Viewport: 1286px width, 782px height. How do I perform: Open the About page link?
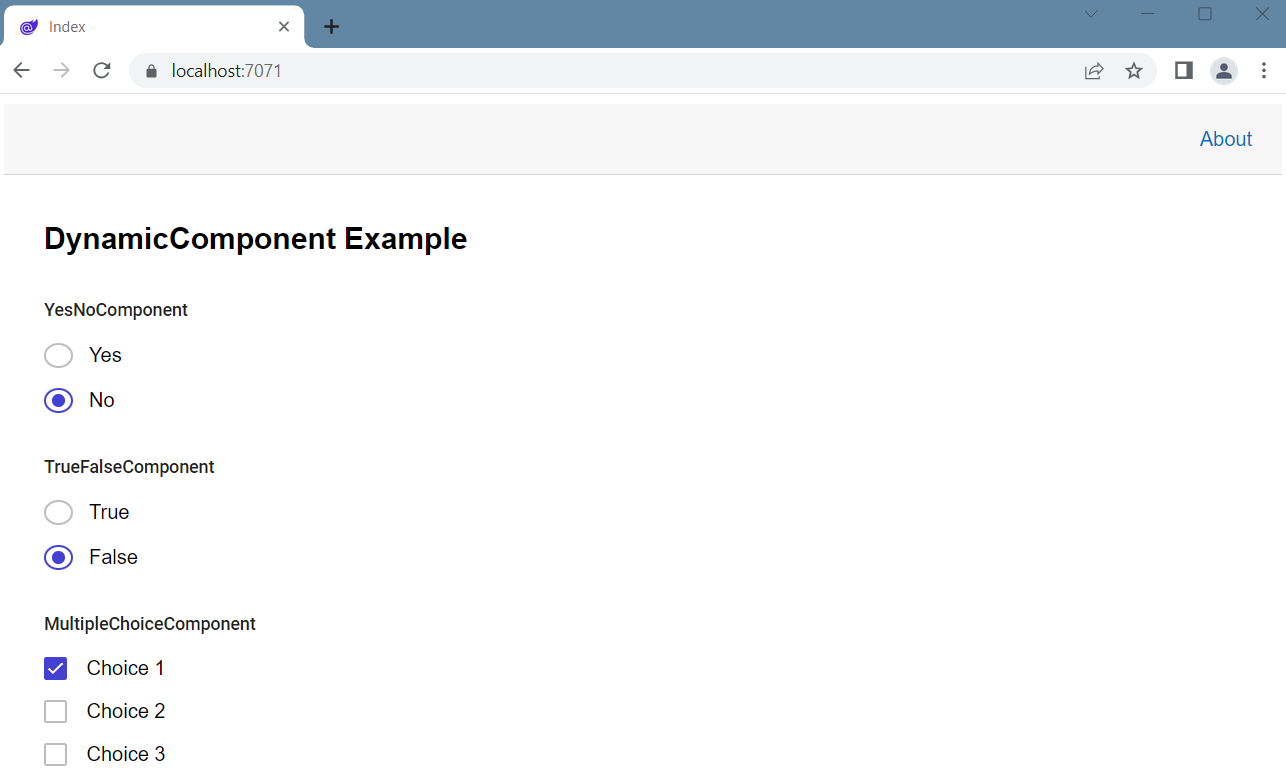(x=1225, y=139)
